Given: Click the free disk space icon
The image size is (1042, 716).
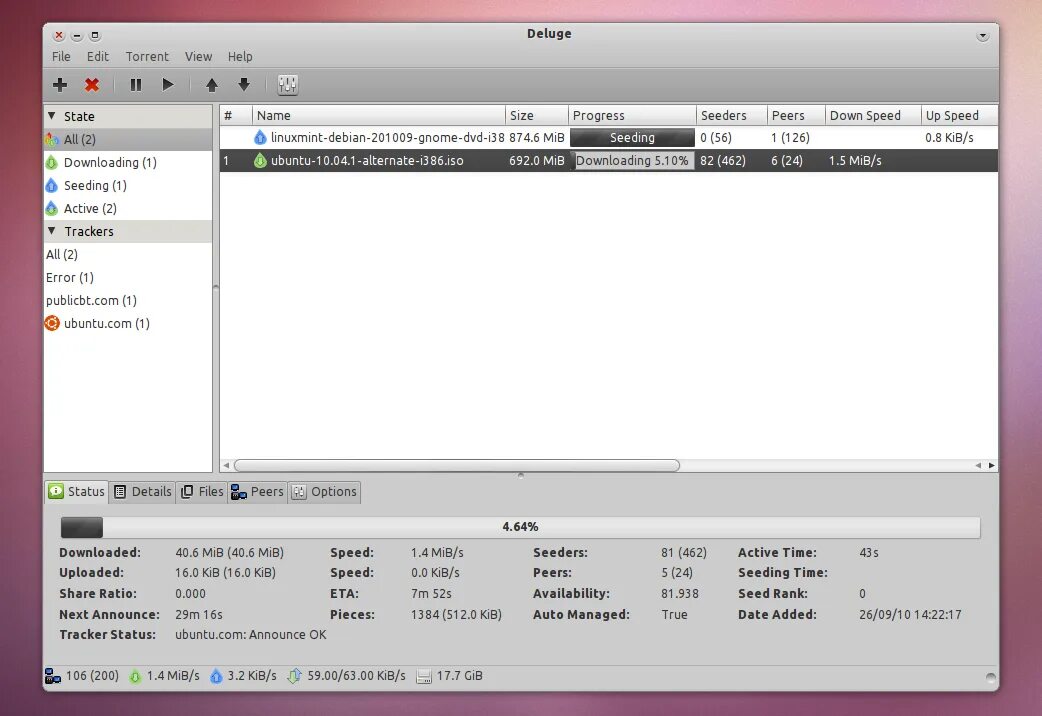Looking at the screenshot, I should [x=423, y=676].
